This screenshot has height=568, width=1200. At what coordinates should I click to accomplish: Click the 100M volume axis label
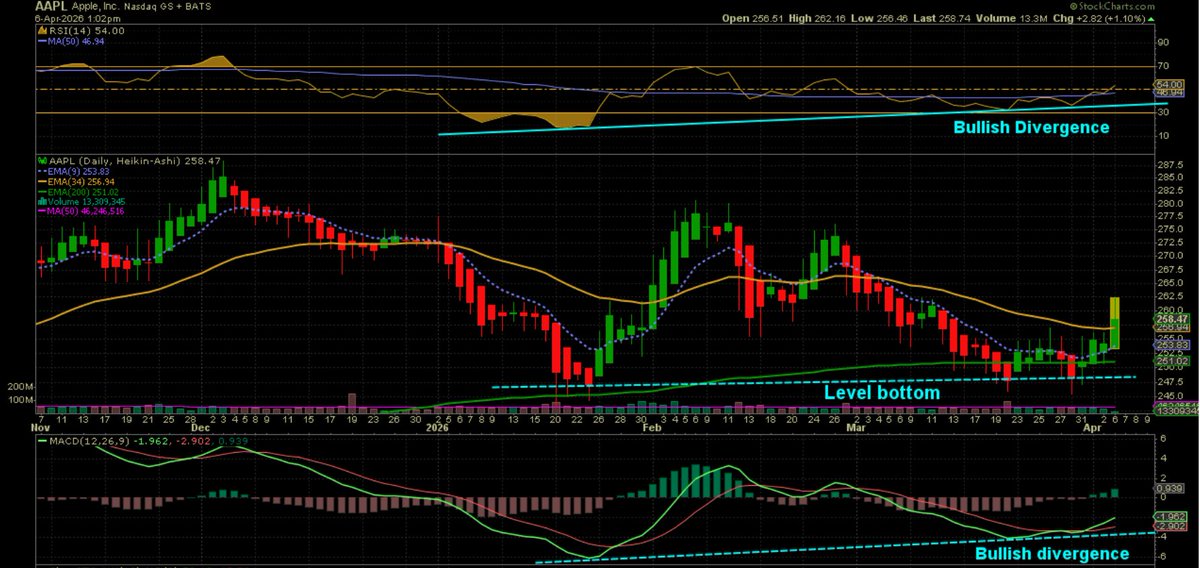pyautogui.click(x=21, y=399)
